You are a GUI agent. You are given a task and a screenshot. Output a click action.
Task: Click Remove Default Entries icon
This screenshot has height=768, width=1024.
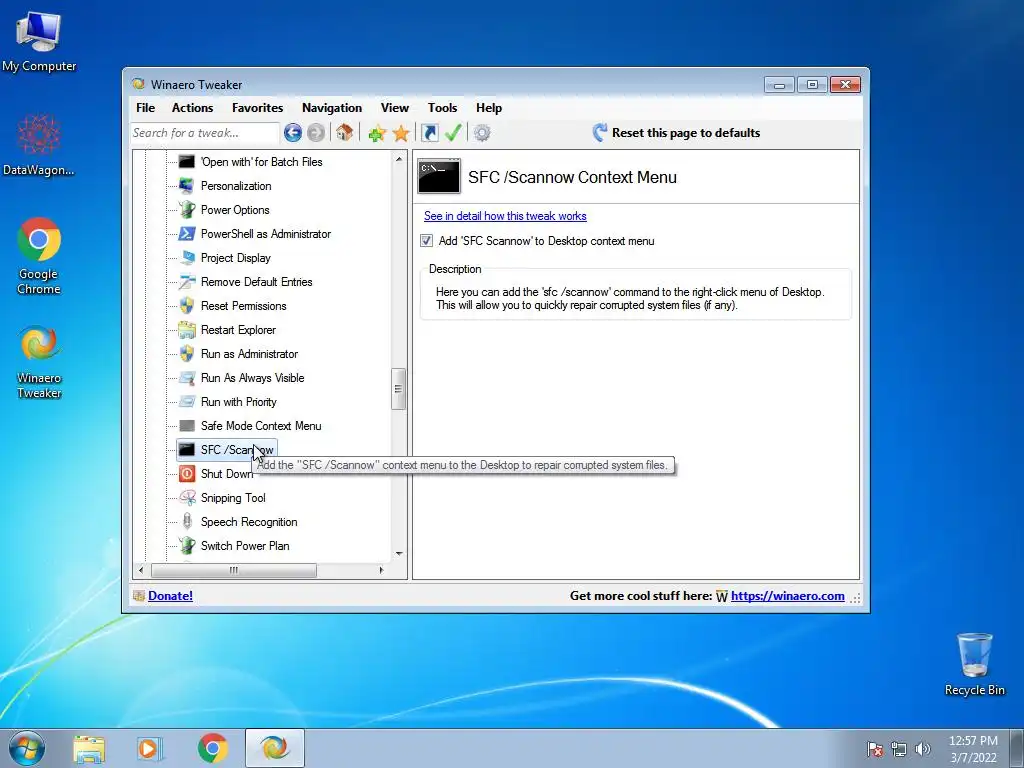tap(187, 281)
